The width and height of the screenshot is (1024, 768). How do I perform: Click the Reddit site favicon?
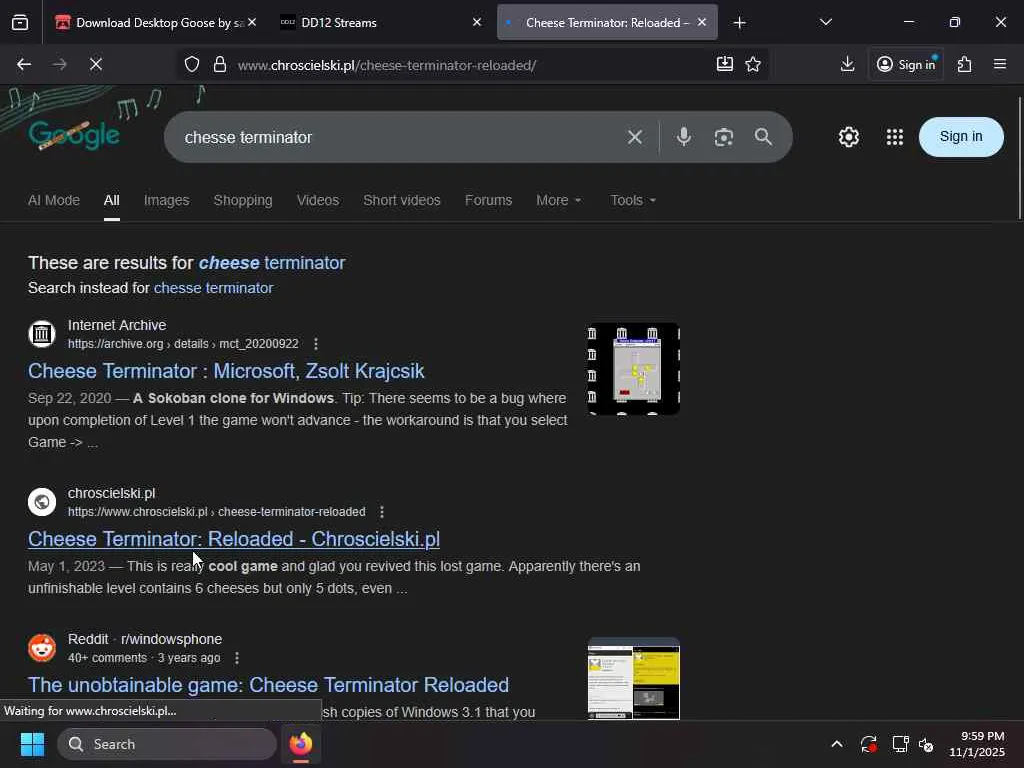[42, 647]
